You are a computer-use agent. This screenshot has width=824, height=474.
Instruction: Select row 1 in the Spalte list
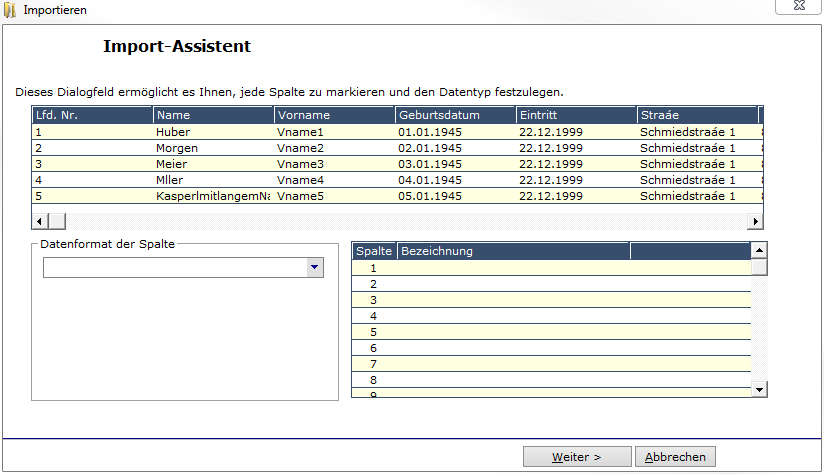click(551, 268)
